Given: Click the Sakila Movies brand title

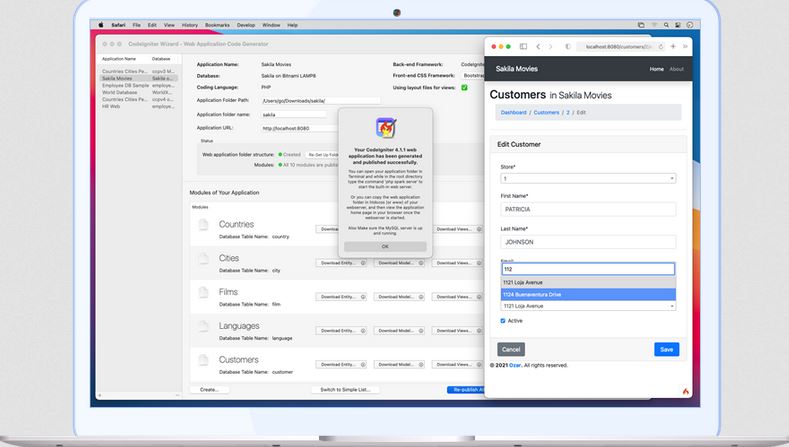Looking at the screenshot, I should [516, 69].
